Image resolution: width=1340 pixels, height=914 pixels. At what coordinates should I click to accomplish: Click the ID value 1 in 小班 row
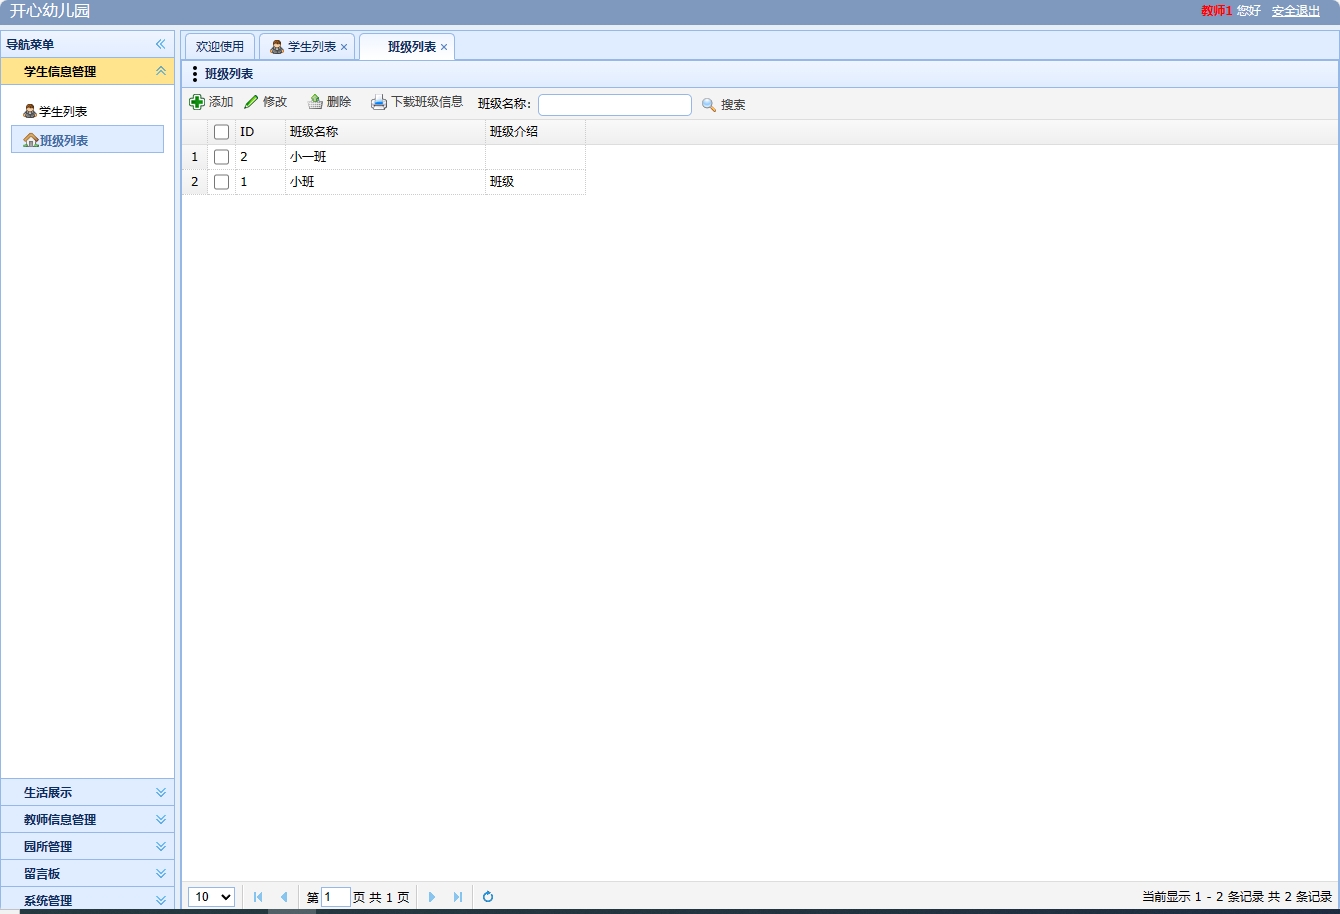[x=260, y=182]
